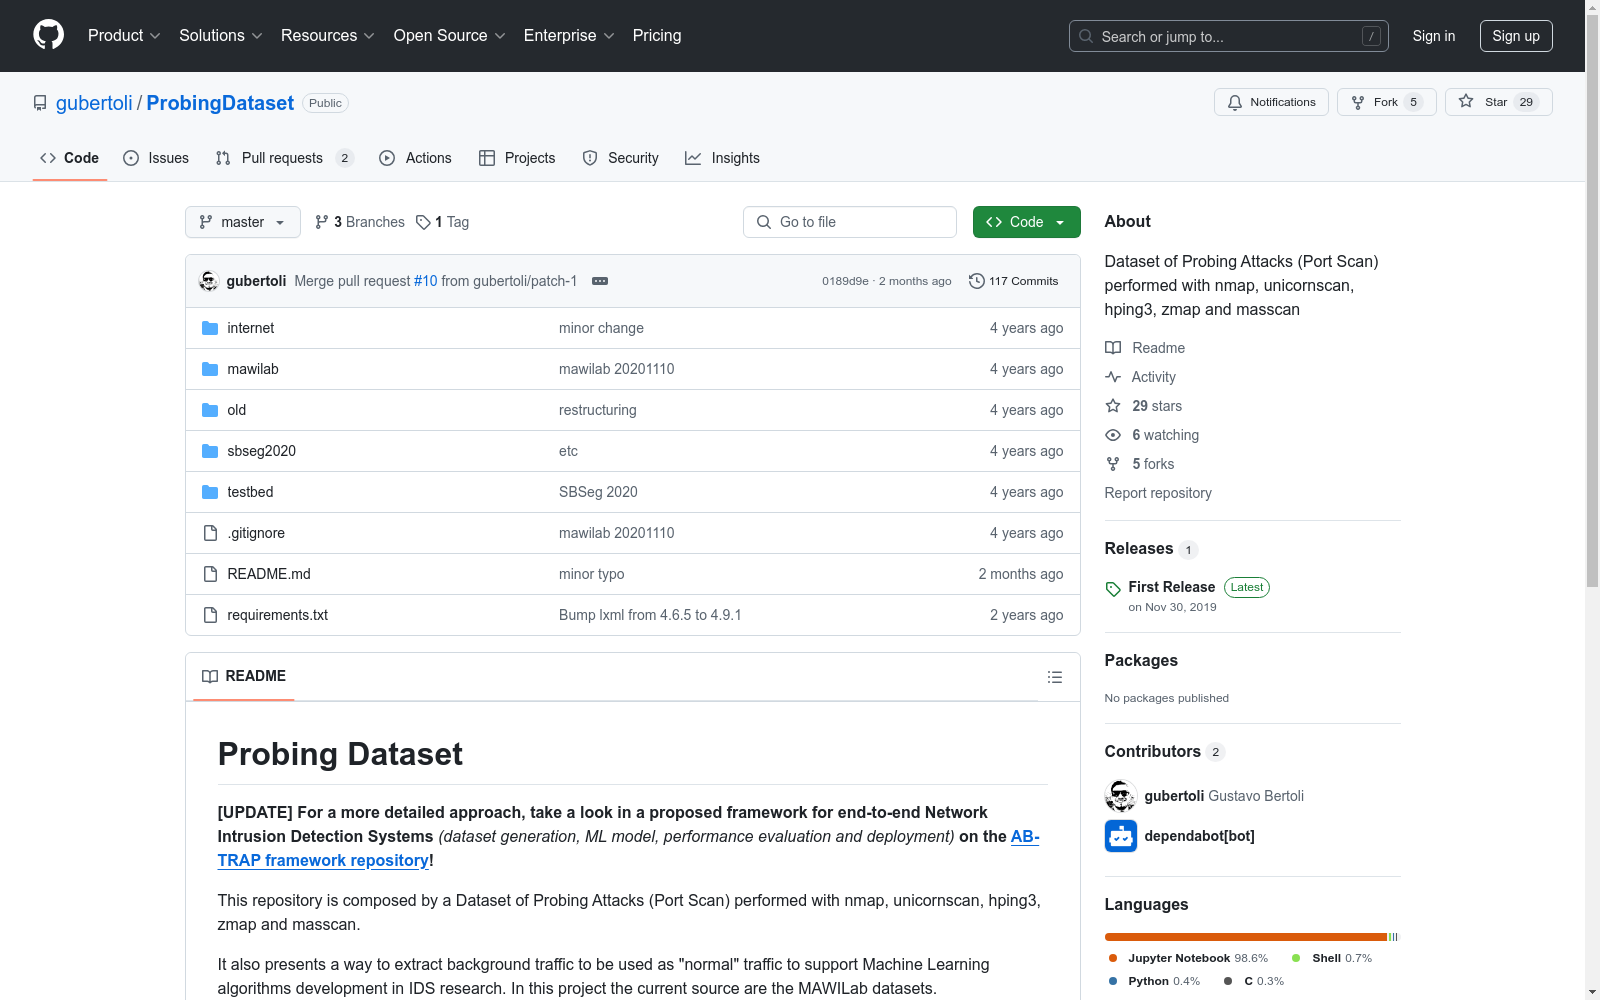1600x1000 pixels.
Task: Click the Shell green legend dot
Action: (1296, 958)
